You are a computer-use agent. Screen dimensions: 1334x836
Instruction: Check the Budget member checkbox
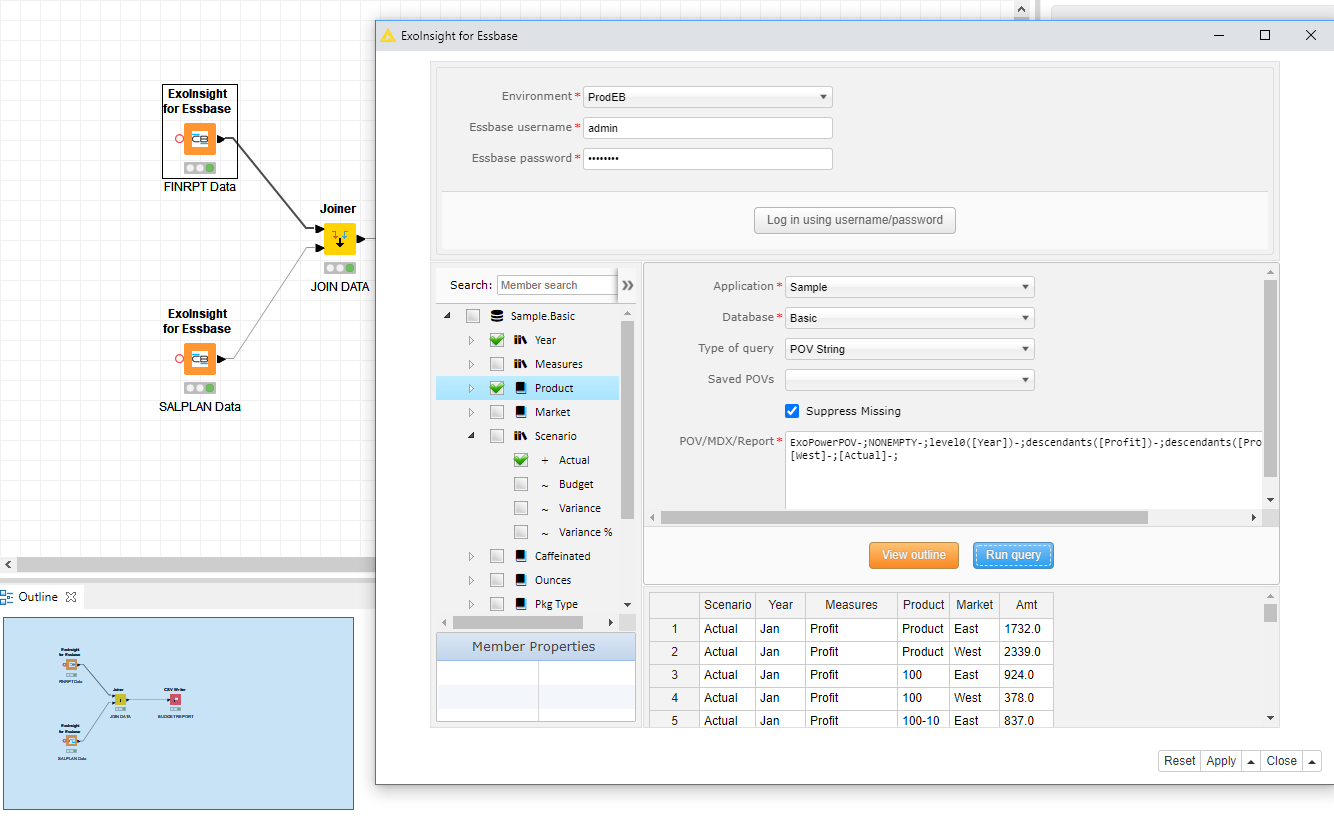pyautogui.click(x=521, y=484)
